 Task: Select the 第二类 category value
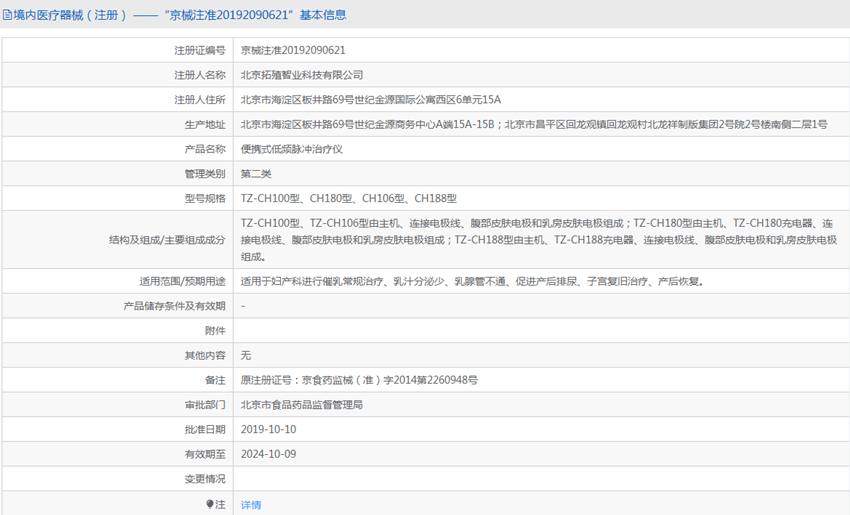[256, 173]
